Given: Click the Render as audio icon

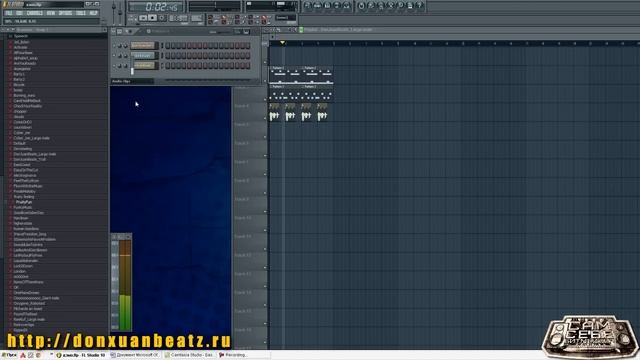Looking at the screenshot, I should 381,5.
